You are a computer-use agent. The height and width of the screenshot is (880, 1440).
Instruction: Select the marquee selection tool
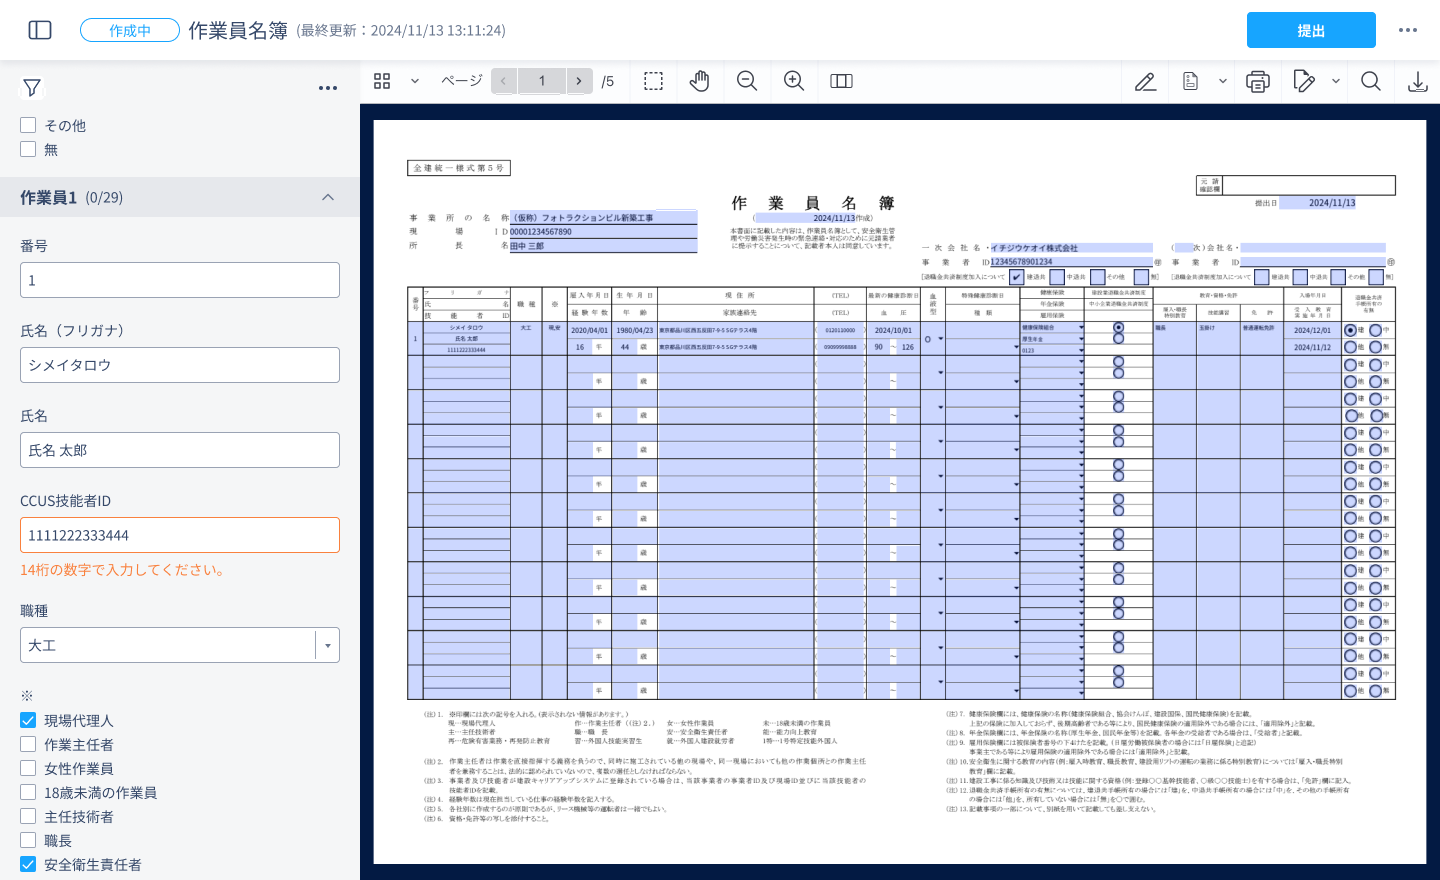point(653,81)
